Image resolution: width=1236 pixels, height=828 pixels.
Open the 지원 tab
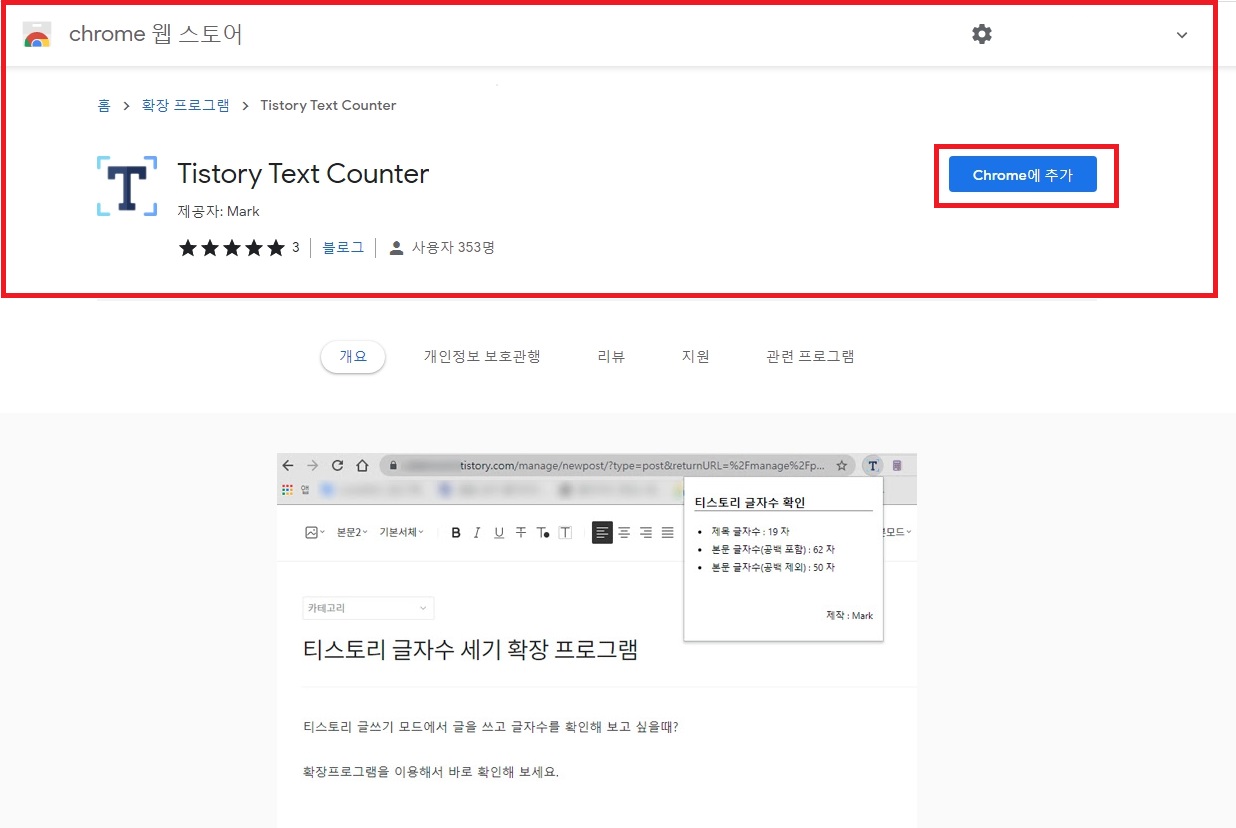[x=695, y=356]
